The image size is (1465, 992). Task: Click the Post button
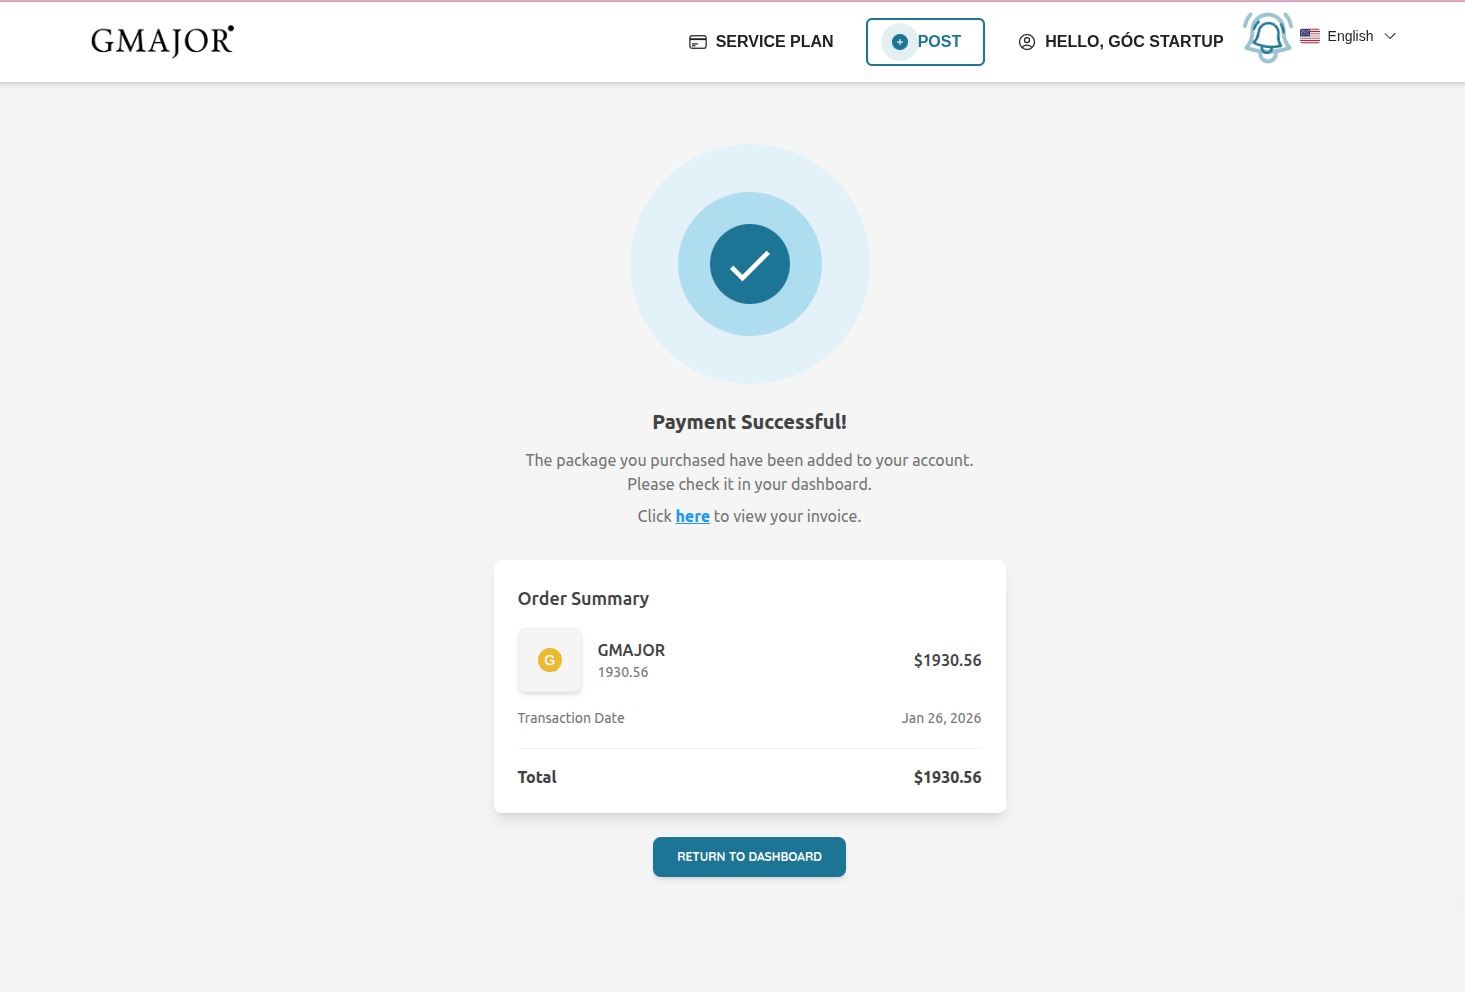click(x=925, y=42)
